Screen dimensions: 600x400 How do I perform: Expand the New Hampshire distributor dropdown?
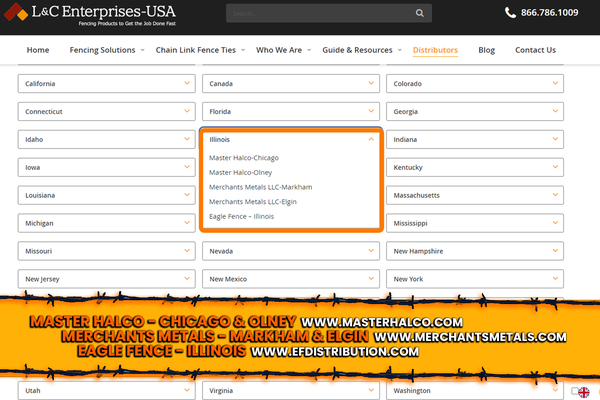475,251
